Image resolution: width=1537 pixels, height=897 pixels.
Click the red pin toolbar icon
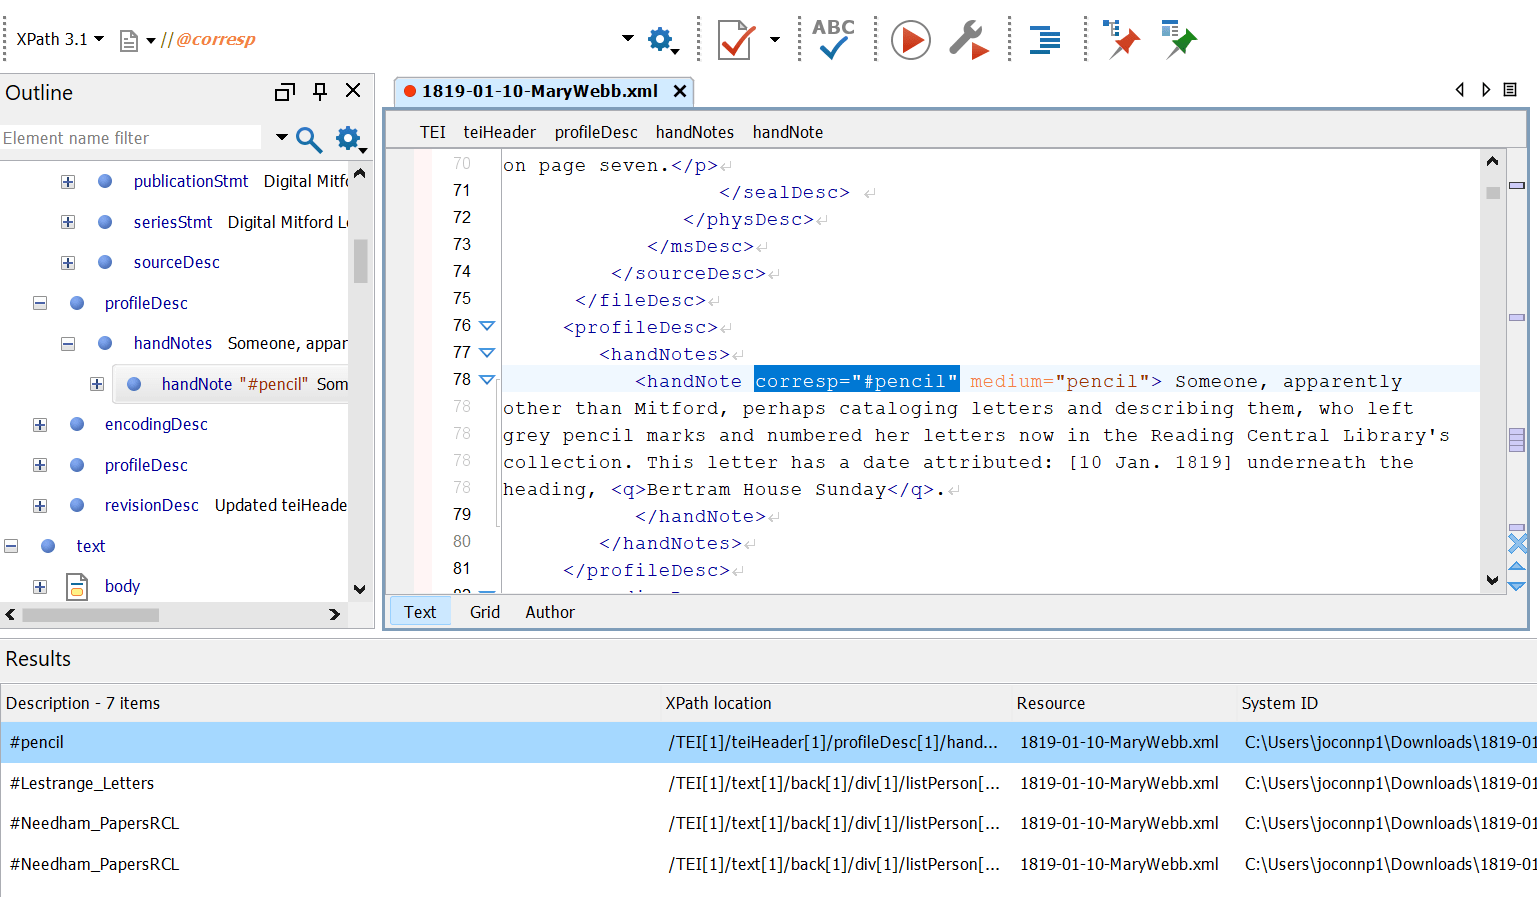pyautogui.click(x=1121, y=39)
